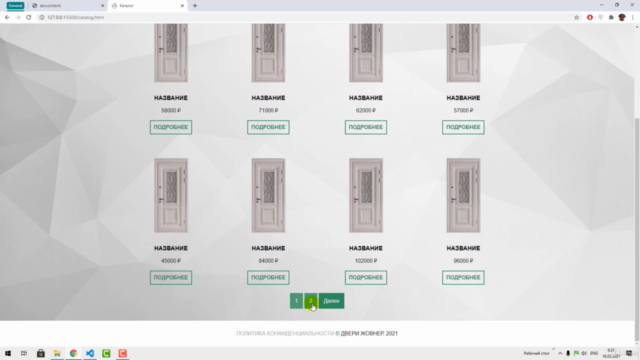Open the Windows Start menu
Viewport: 640px width, 360px height.
point(8,353)
